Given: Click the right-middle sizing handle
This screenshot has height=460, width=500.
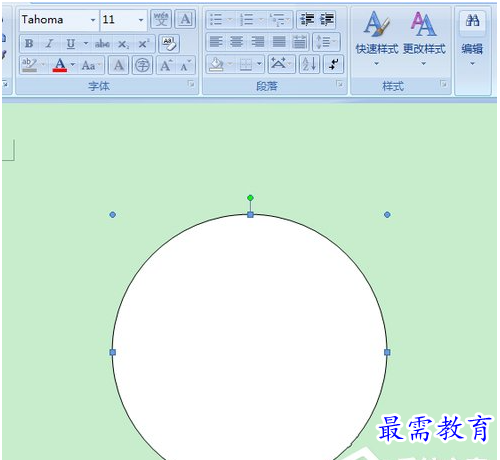Looking at the screenshot, I should pos(387,352).
